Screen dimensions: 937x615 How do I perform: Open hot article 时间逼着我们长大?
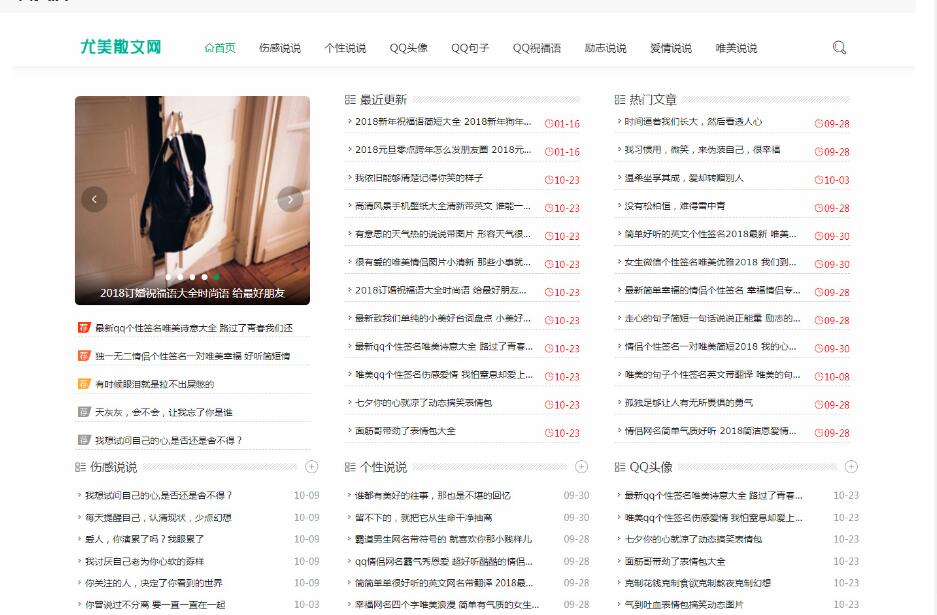(693, 122)
